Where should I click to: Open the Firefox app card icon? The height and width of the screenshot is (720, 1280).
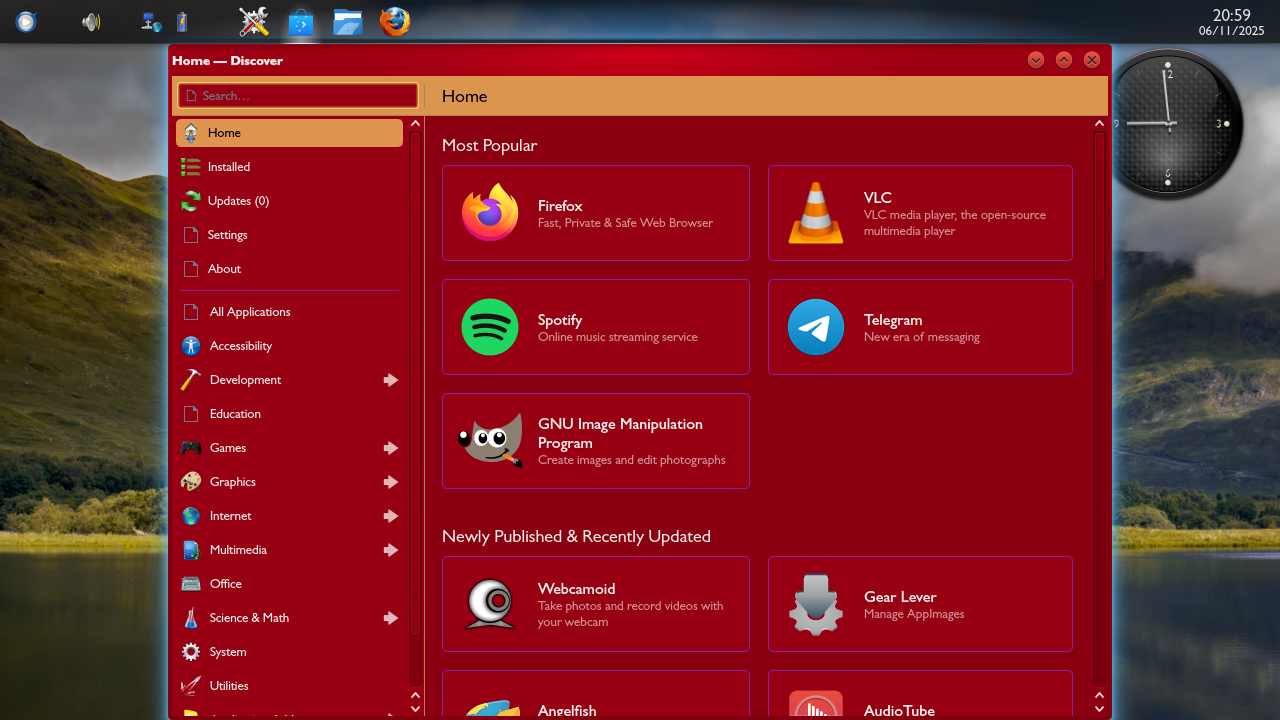[x=490, y=213]
